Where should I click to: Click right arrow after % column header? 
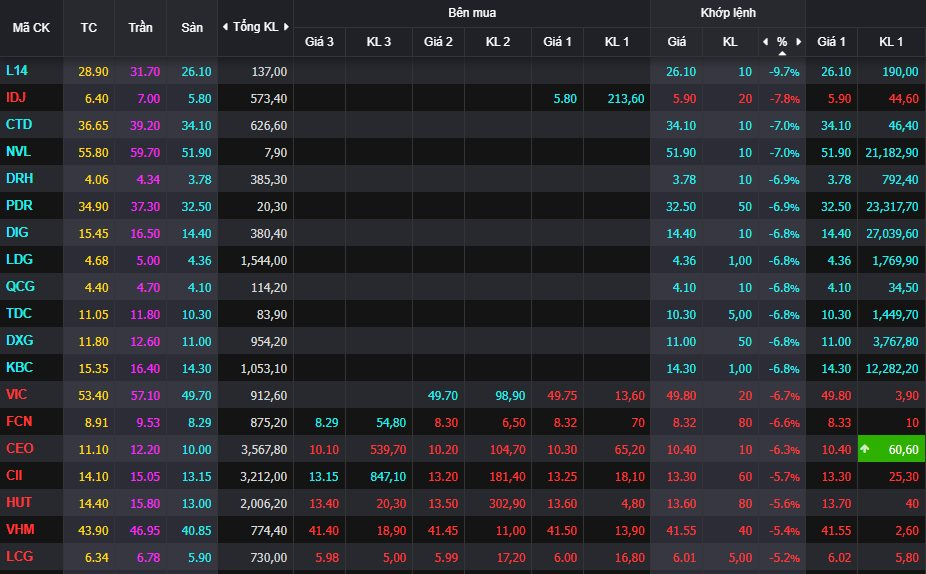coord(797,42)
